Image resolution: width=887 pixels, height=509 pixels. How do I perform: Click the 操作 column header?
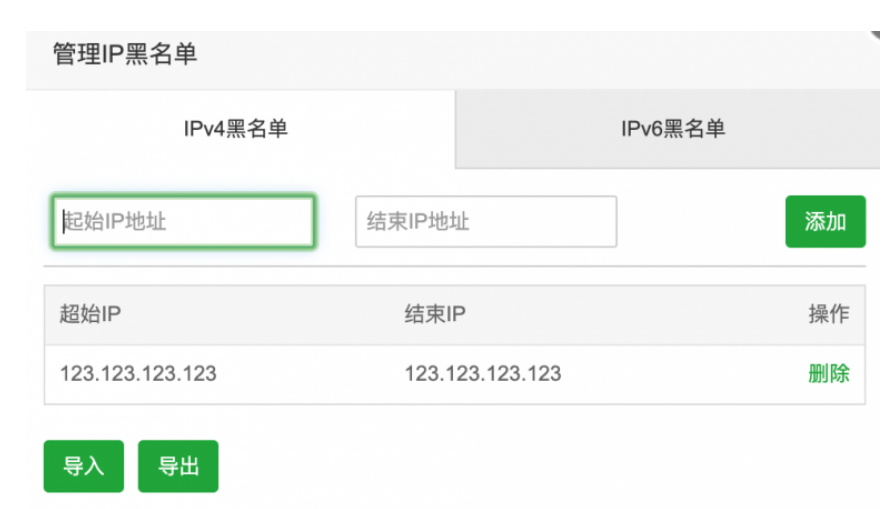tap(828, 314)
